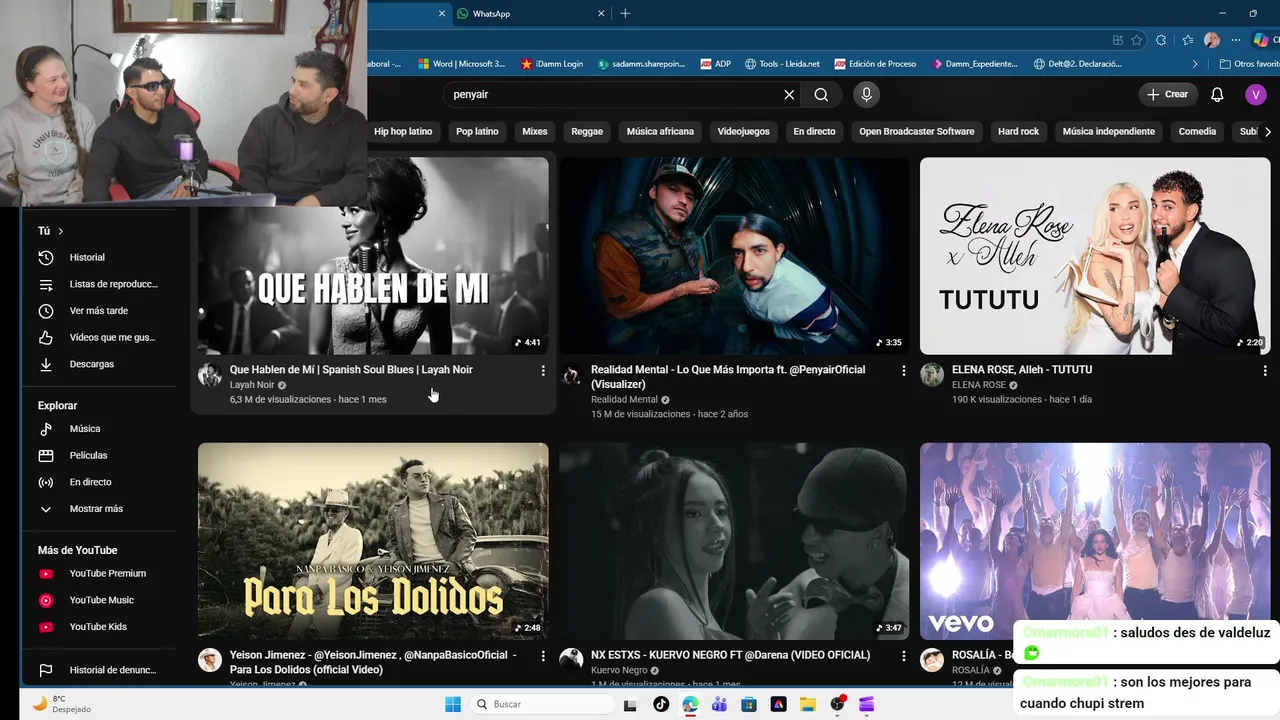
Task: Open Kuervo Negro channel avatar
Action: coord(571,660)
